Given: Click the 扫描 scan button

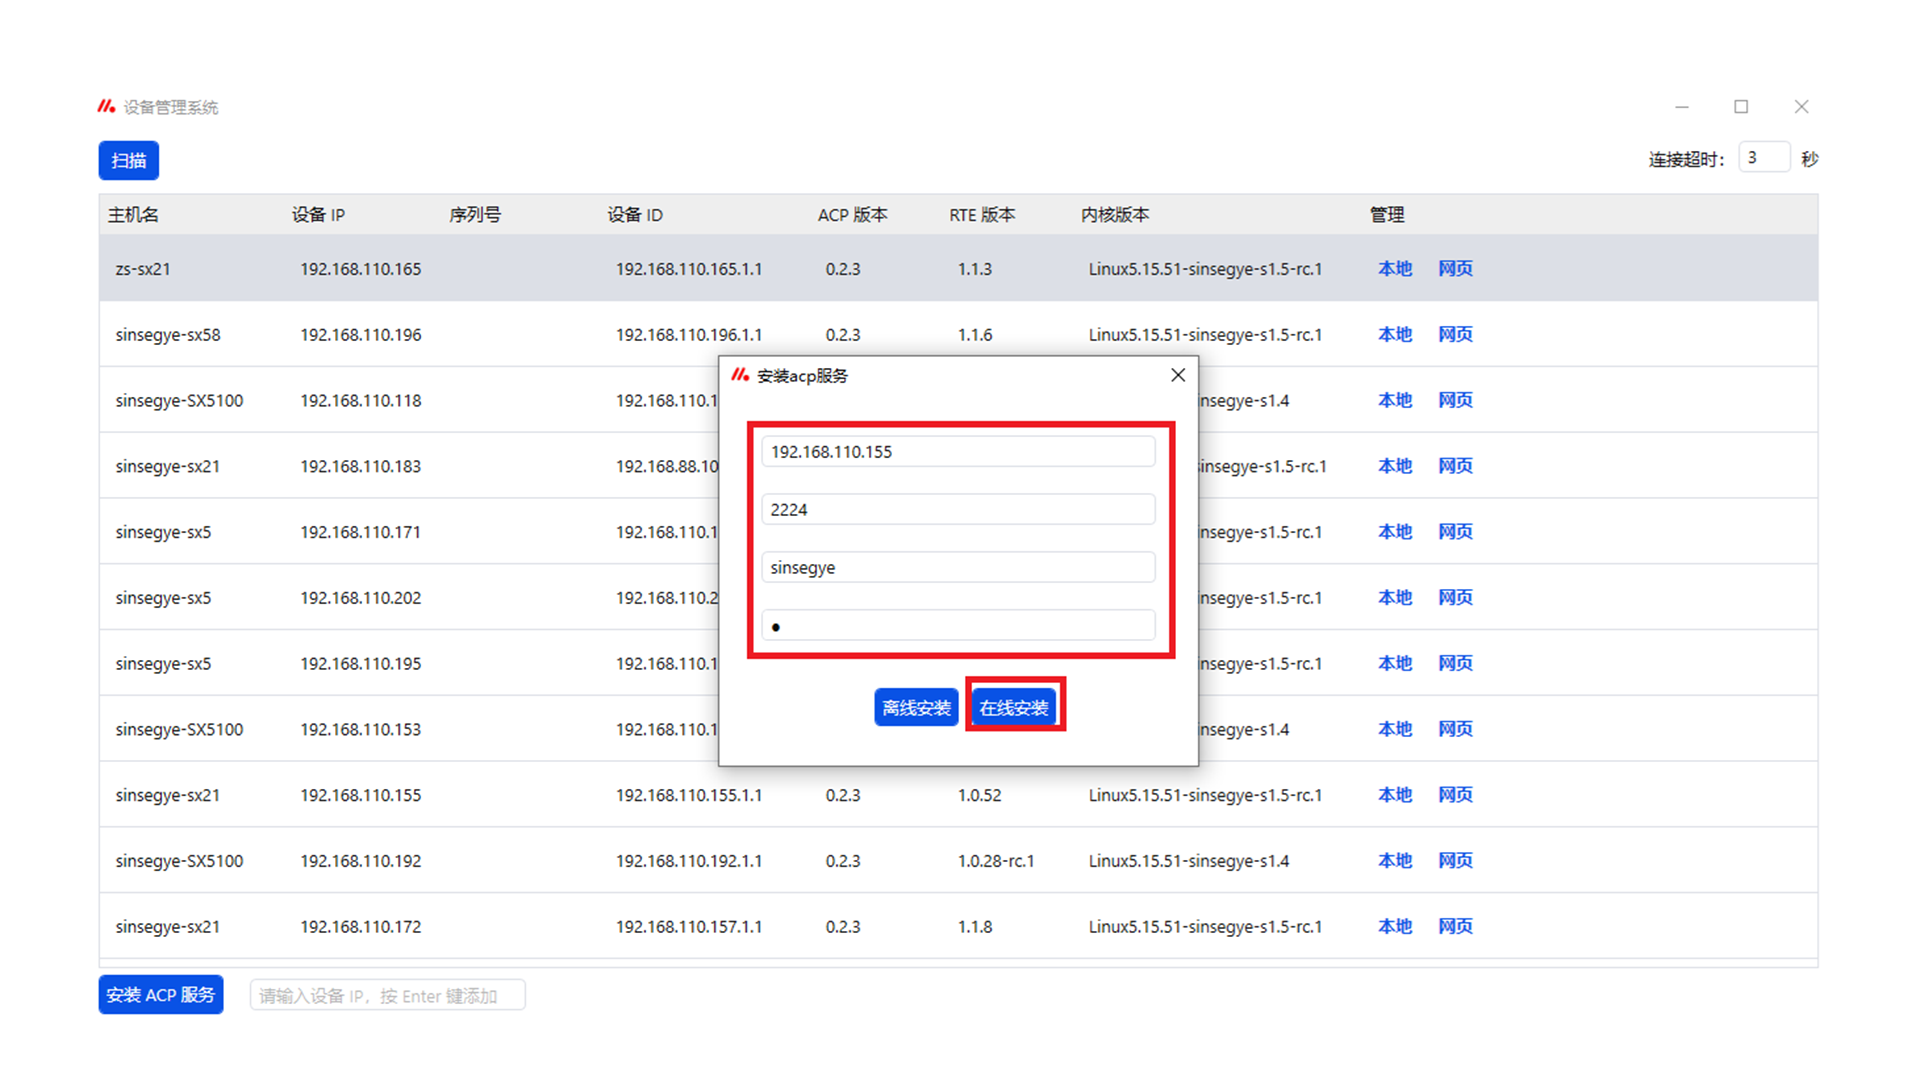Looking at the screenshot, I should 129,160.
